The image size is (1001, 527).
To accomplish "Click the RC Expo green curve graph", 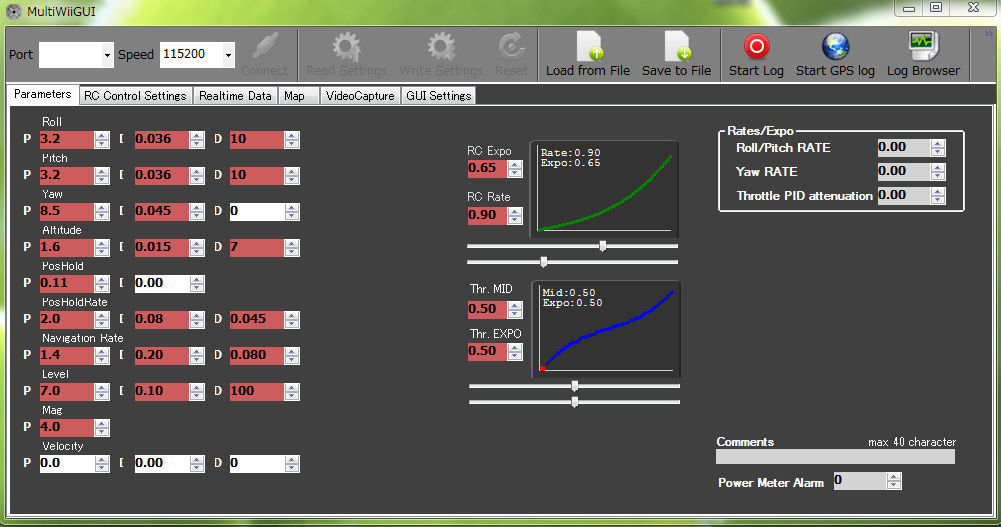I will point(604,189).
